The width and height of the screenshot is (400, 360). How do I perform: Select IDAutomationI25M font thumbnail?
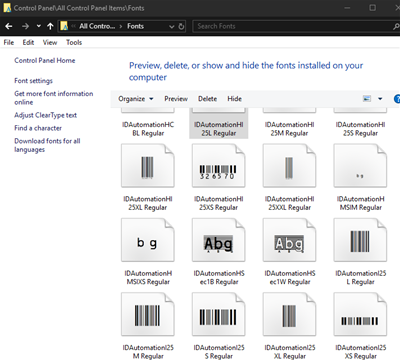click(148, 314)
